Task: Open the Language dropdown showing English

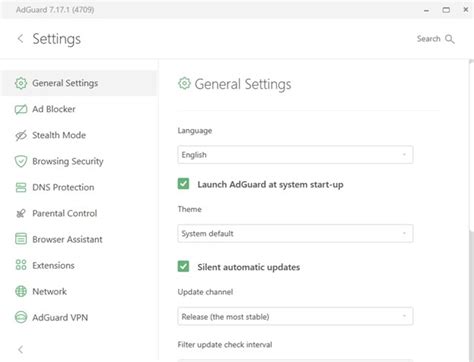Action: tap(295, 155)
